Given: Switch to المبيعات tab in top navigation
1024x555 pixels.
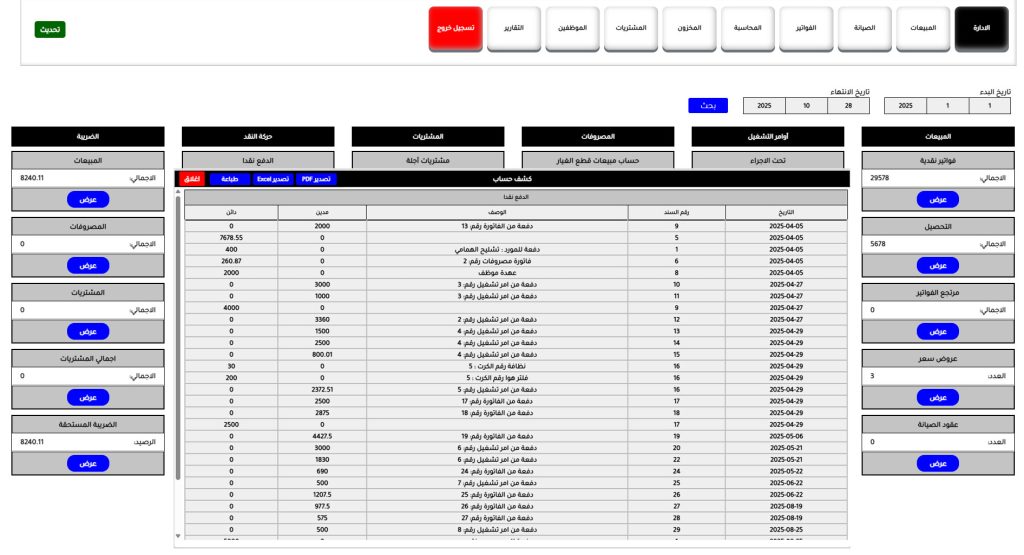Looking at the screenshot, I should (x=923, y=30).
